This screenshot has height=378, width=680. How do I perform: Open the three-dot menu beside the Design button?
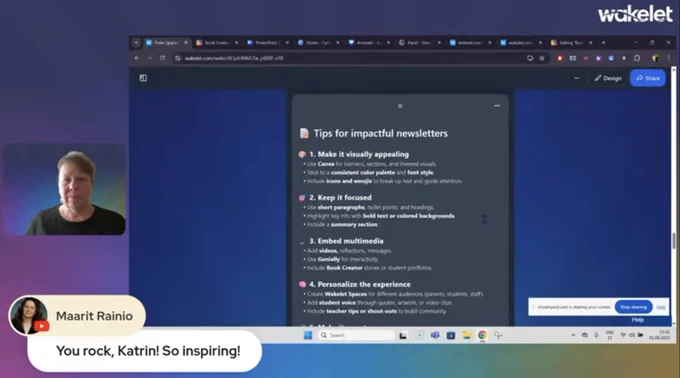(x=576, y=78)
